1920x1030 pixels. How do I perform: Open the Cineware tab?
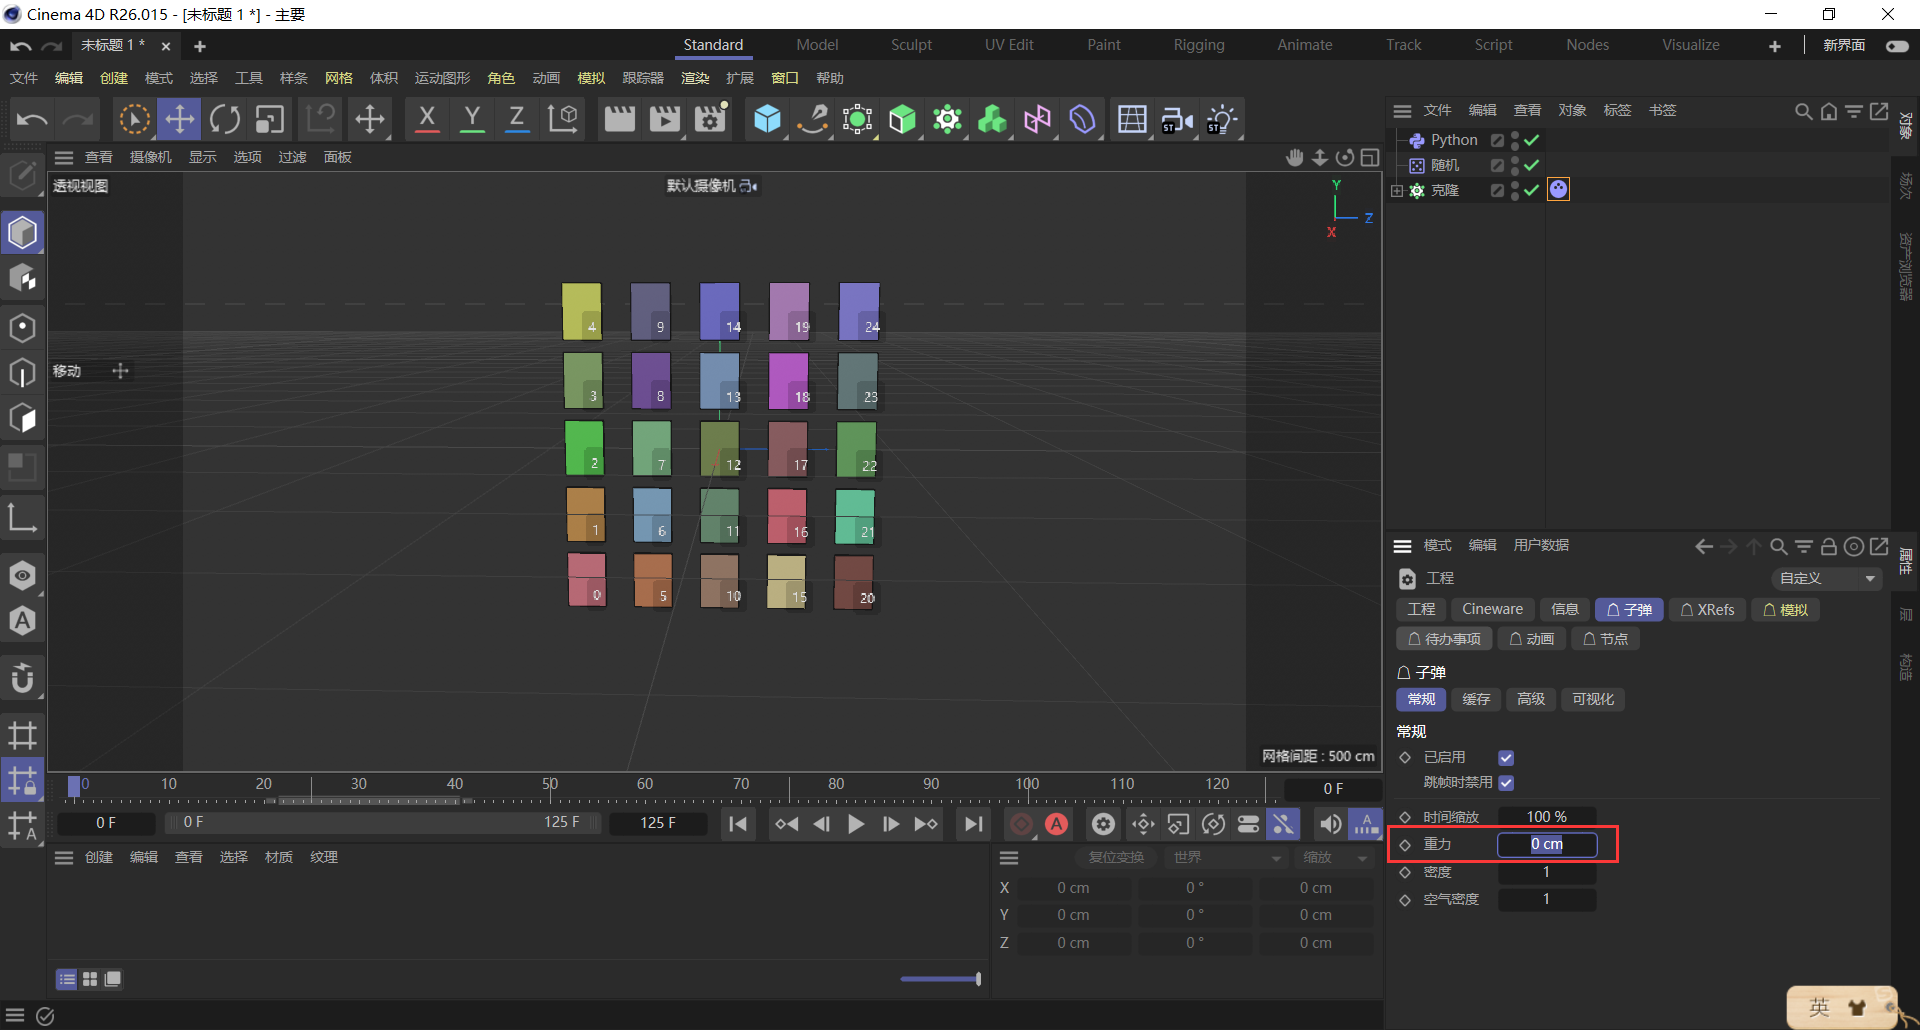1492,610
